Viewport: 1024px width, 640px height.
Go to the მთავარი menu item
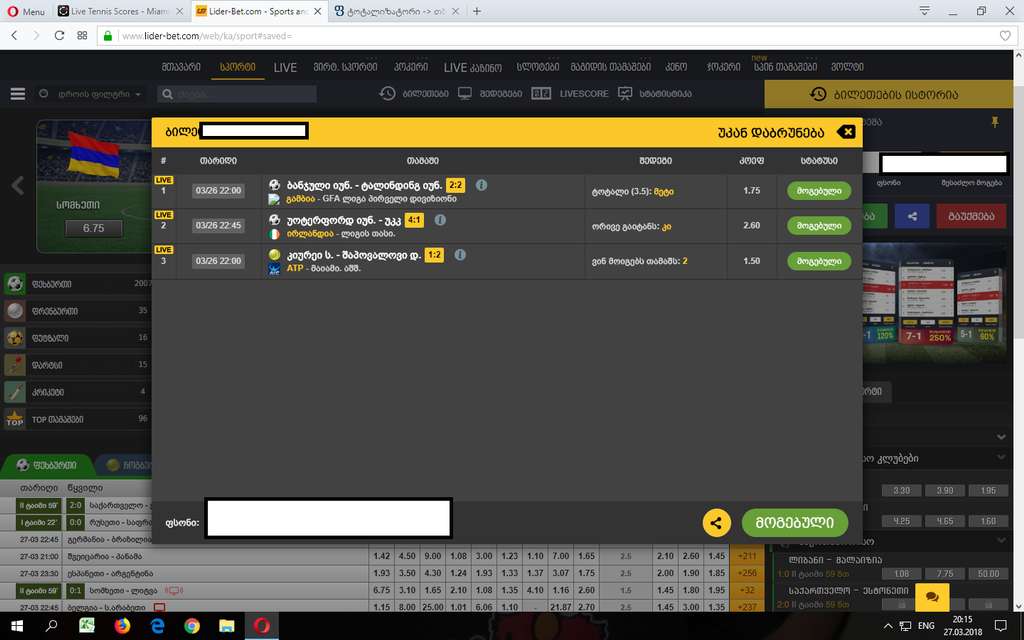[x=181, y=67]
